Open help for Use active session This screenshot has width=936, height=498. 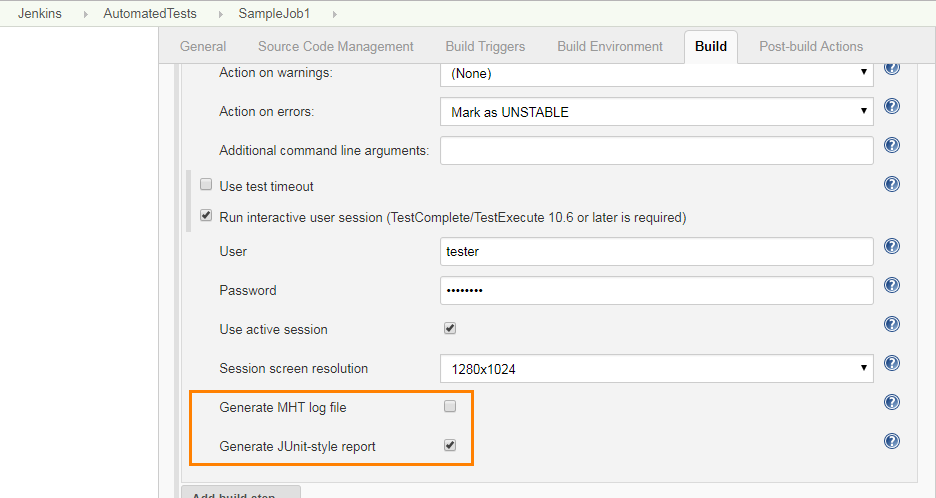[892, 324]
